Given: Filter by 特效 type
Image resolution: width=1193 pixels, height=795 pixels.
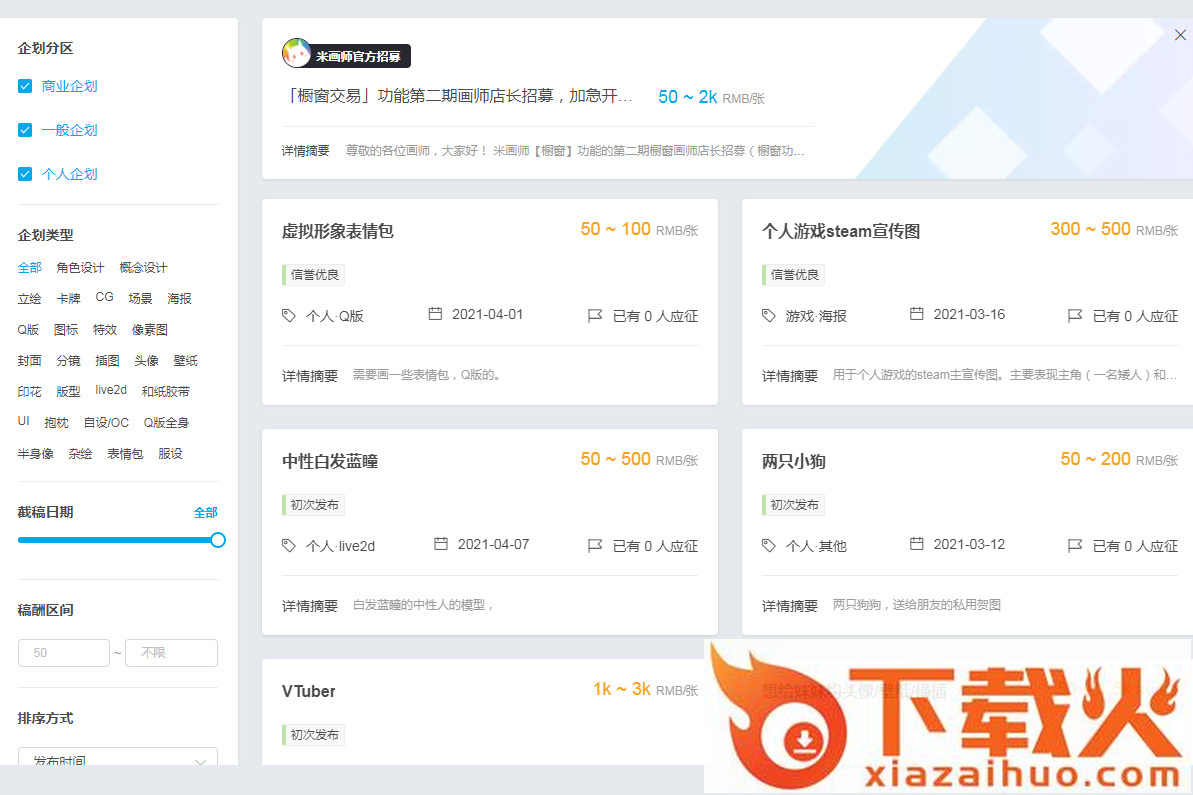Looking at the screenshot, I should pos(105,330).
